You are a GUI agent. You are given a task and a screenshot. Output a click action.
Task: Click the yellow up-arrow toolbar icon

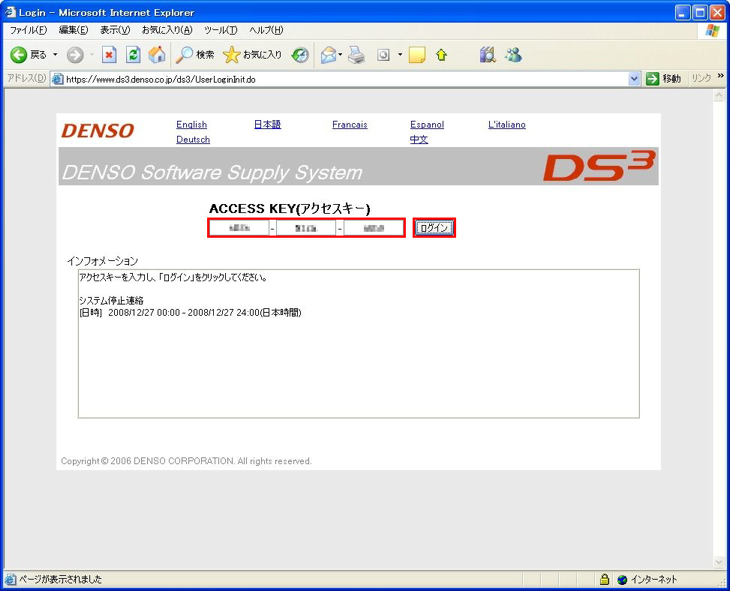pyautogui.click(x=441, y=55)
